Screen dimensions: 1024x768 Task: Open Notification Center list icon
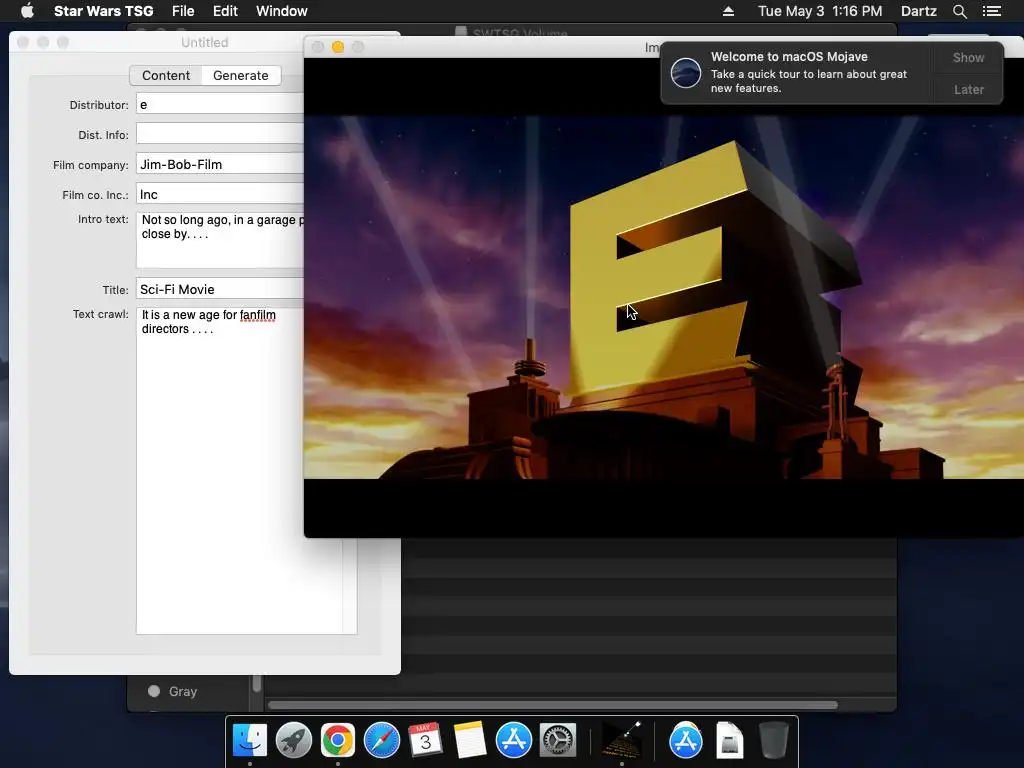(991, 11)
